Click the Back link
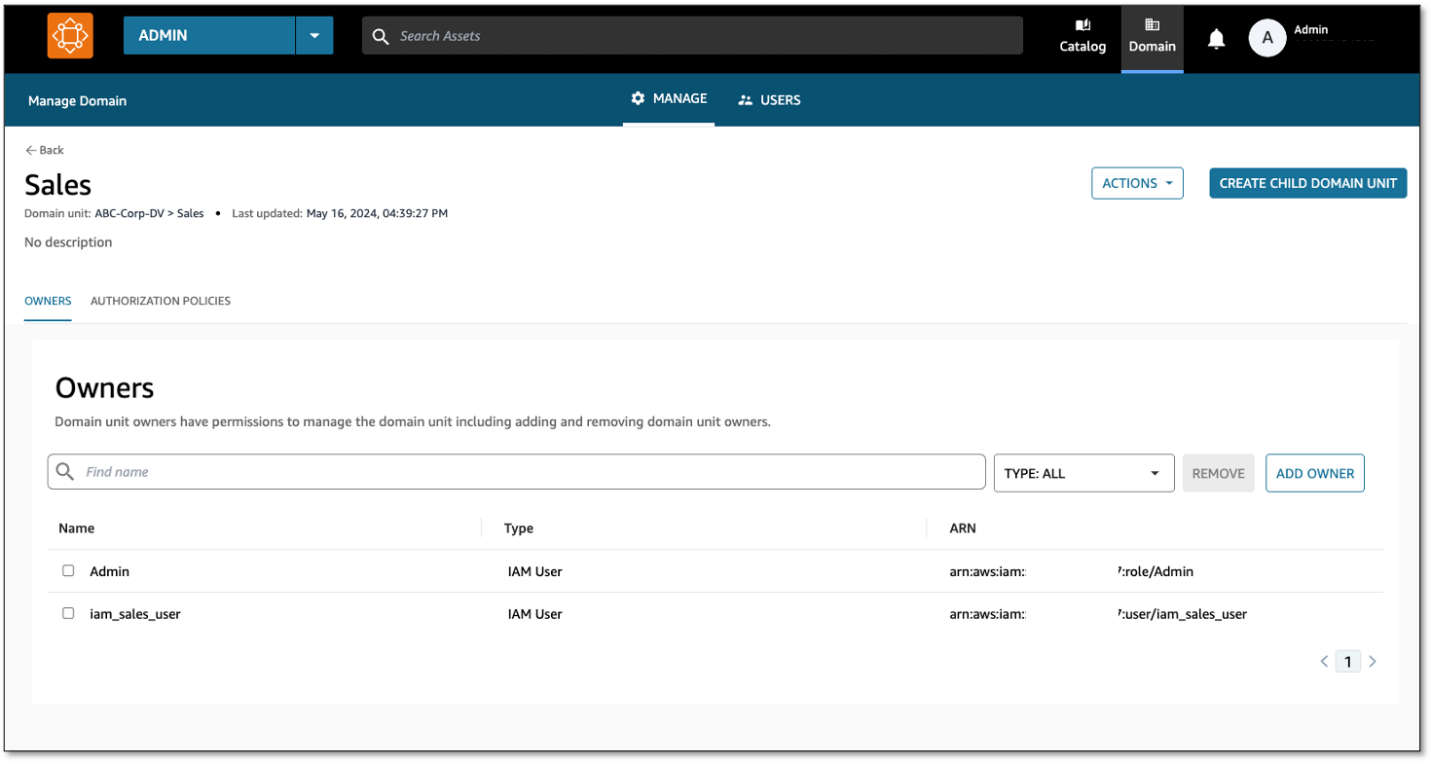This screenshot has width=1431, height=764. click(44, 150)
